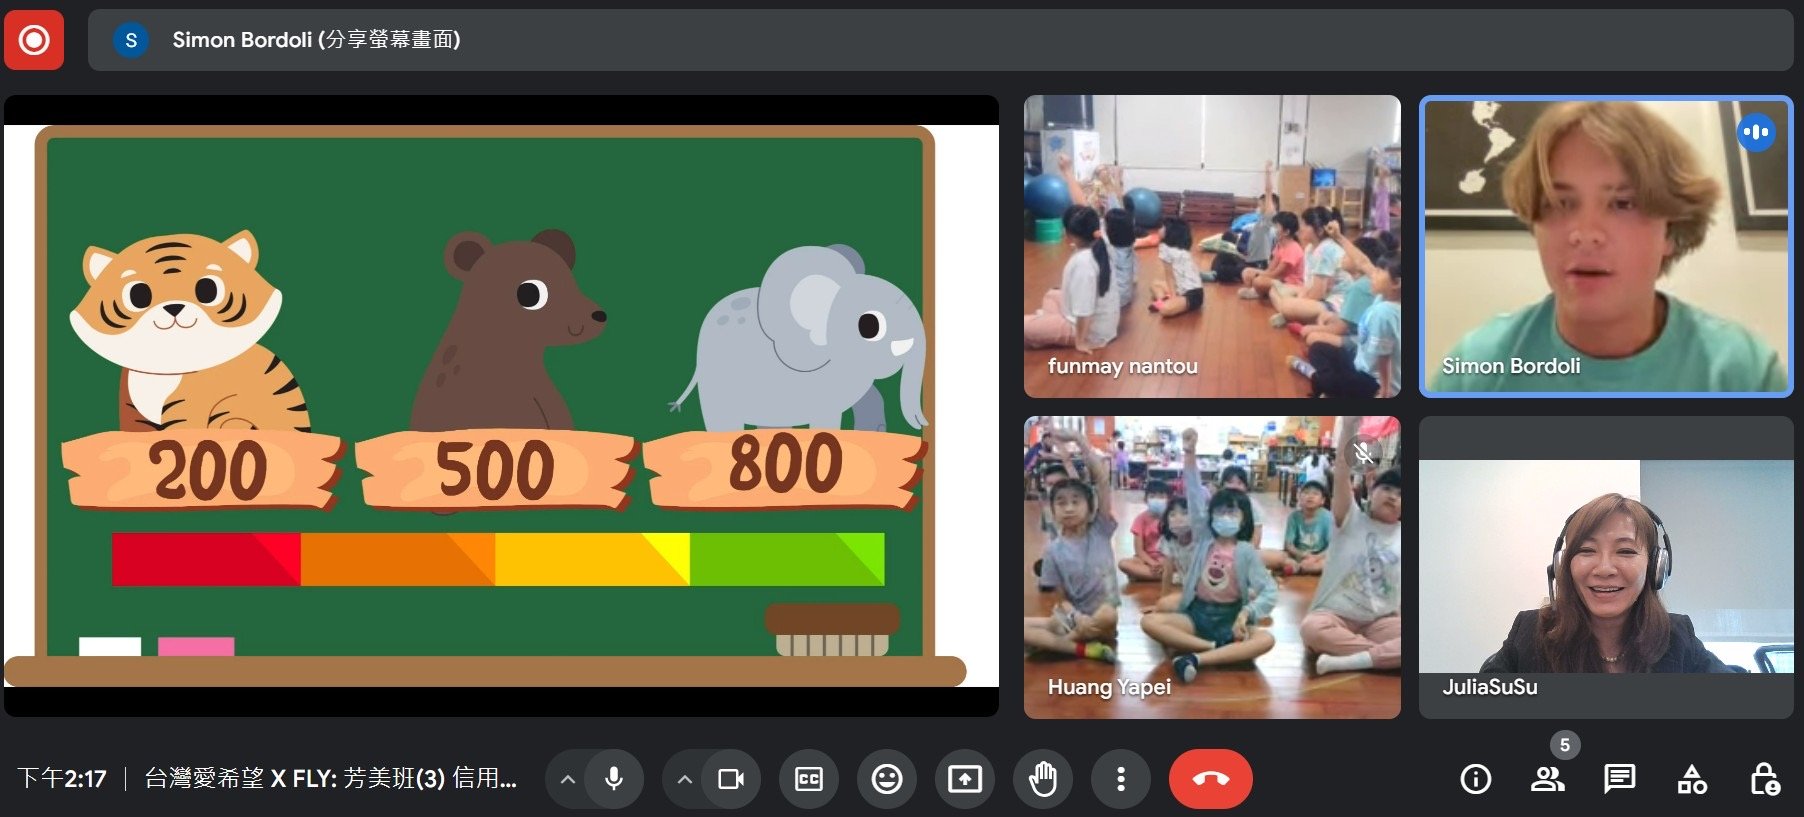The height and width of the screenshot is (817, 1804).
Task: Click the Simon Bordoli presenter banner title
Action: (x=316, y=40)
